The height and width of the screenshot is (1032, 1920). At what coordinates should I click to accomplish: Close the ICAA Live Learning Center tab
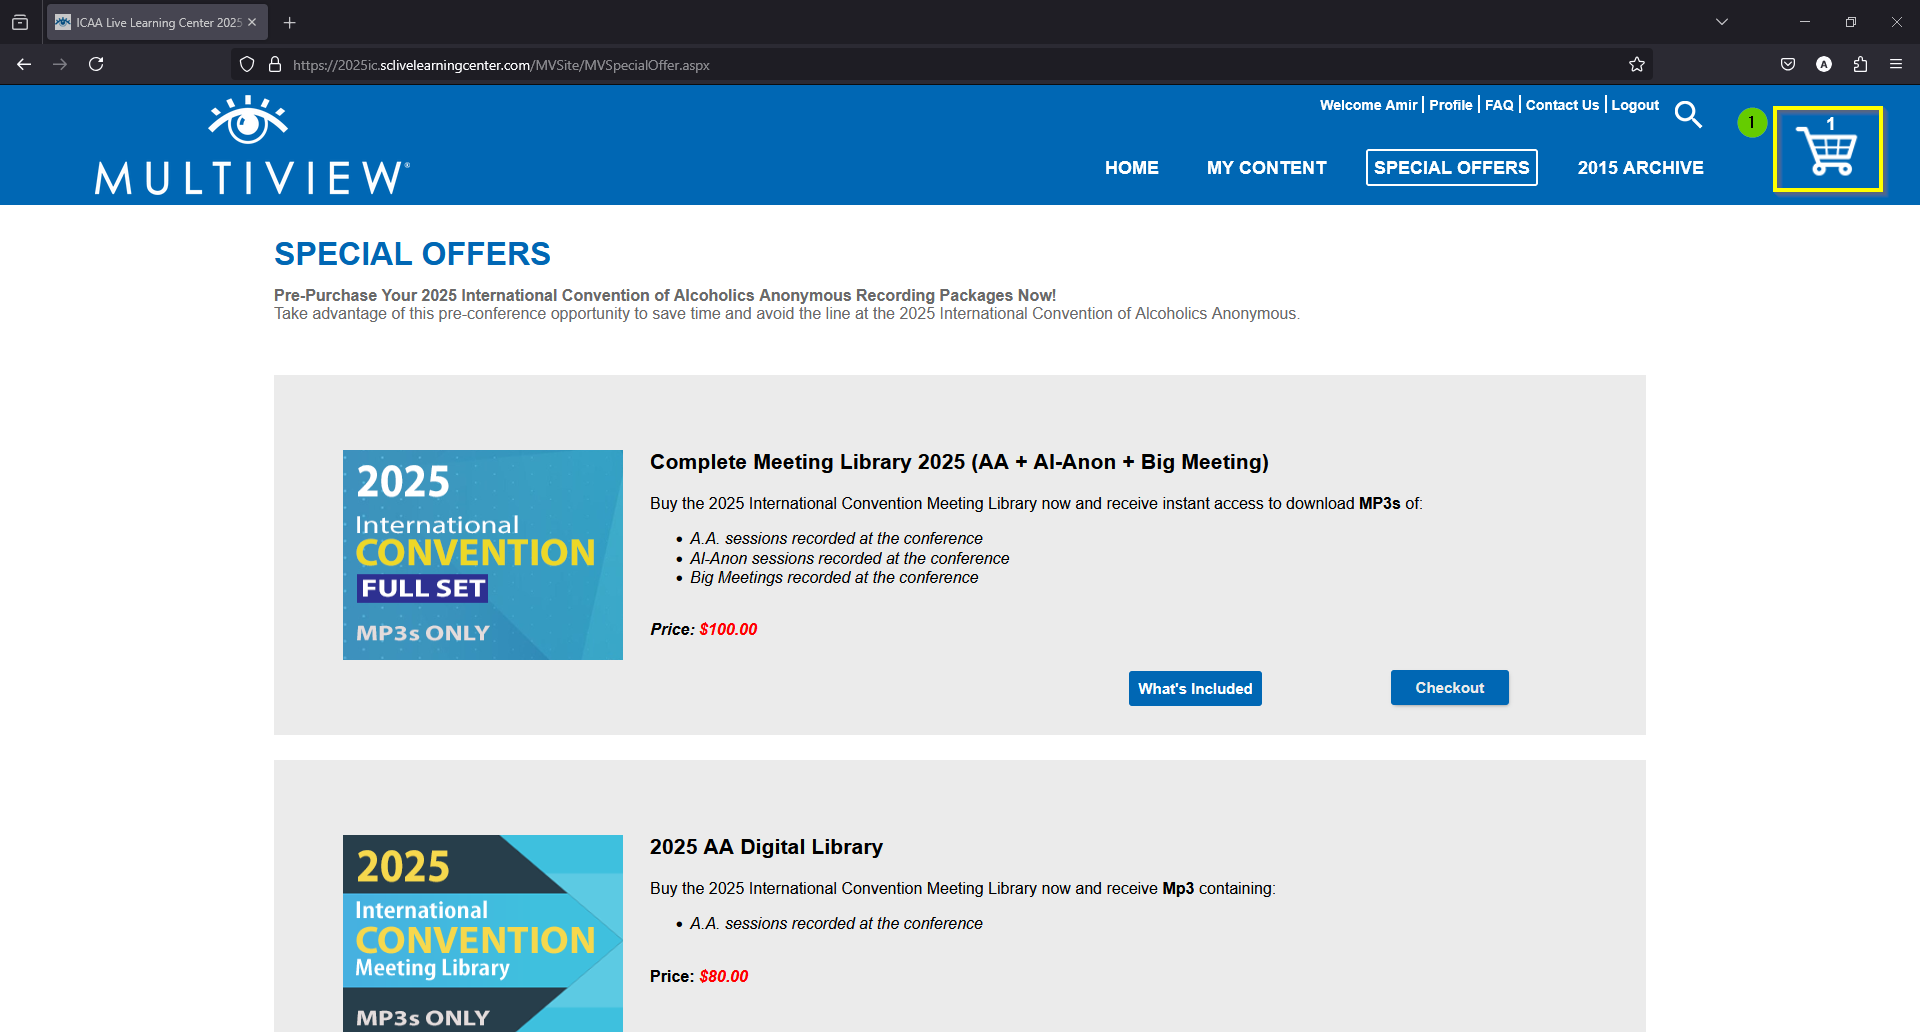click(252, 22)
